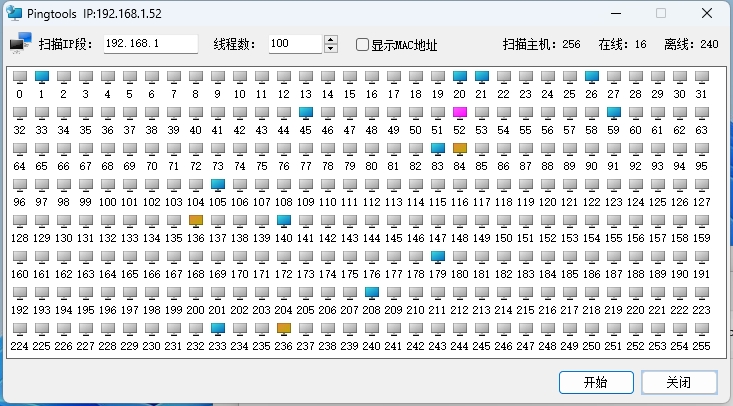Viewport: 733px width, 406px height.
Task: Close the Pingtools window with X
Action: coord(707,13)
